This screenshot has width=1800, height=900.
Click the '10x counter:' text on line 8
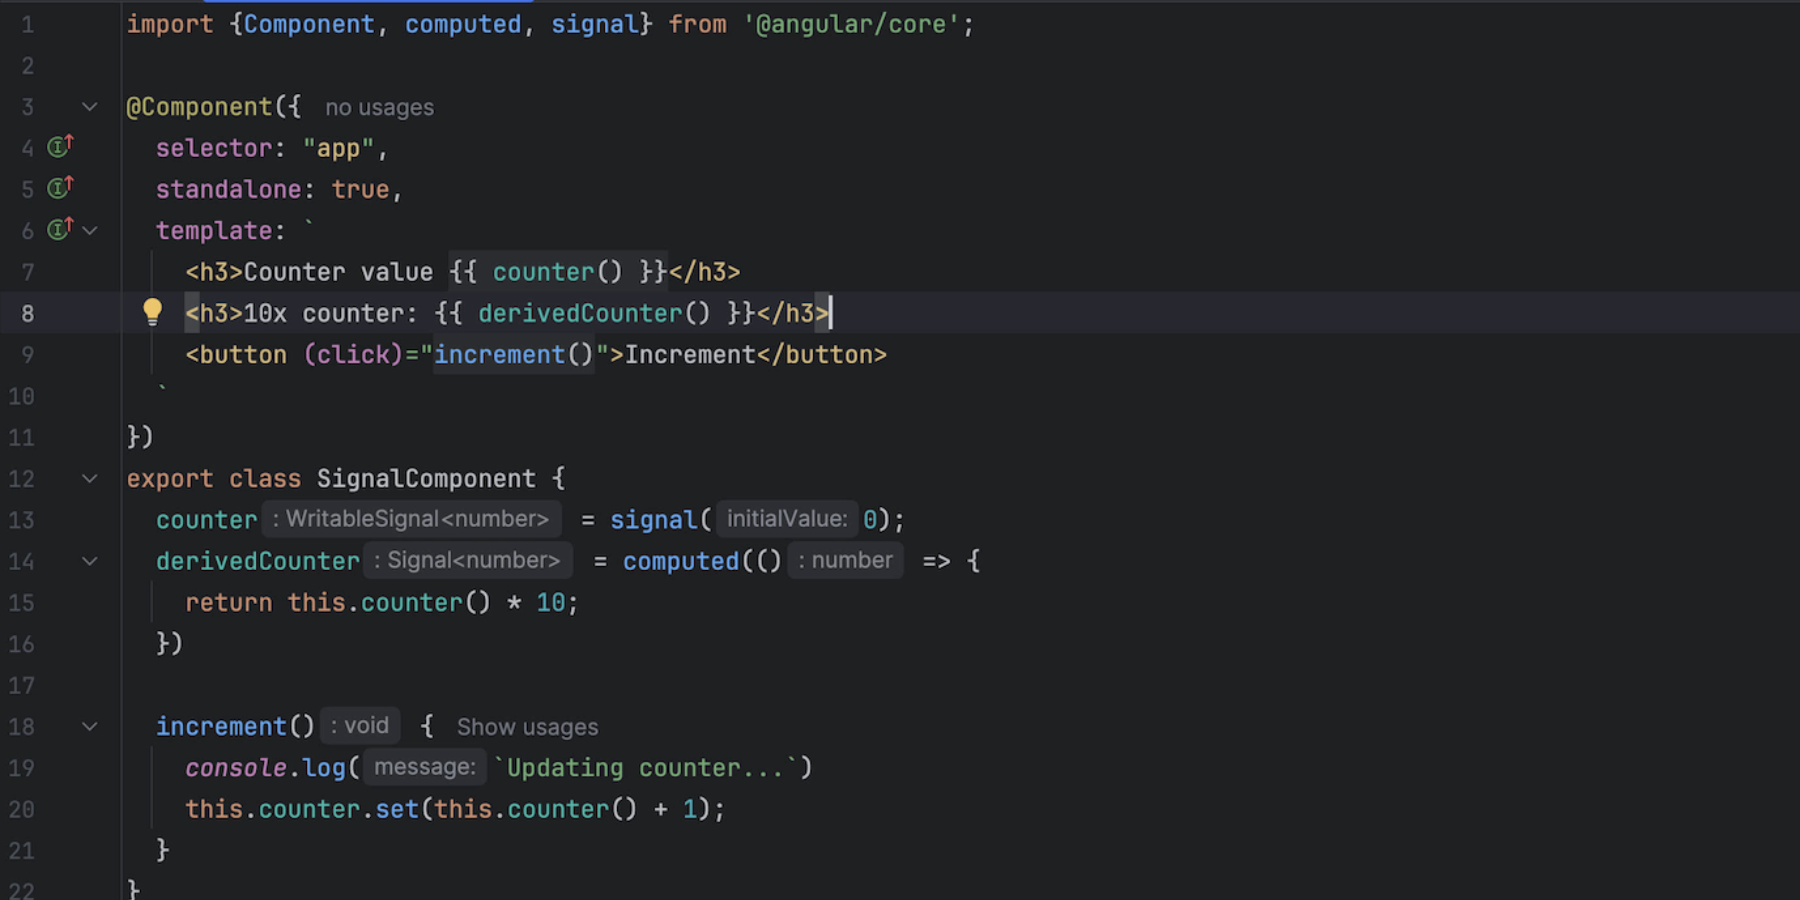pyautogui.click(x=330, y=314)
